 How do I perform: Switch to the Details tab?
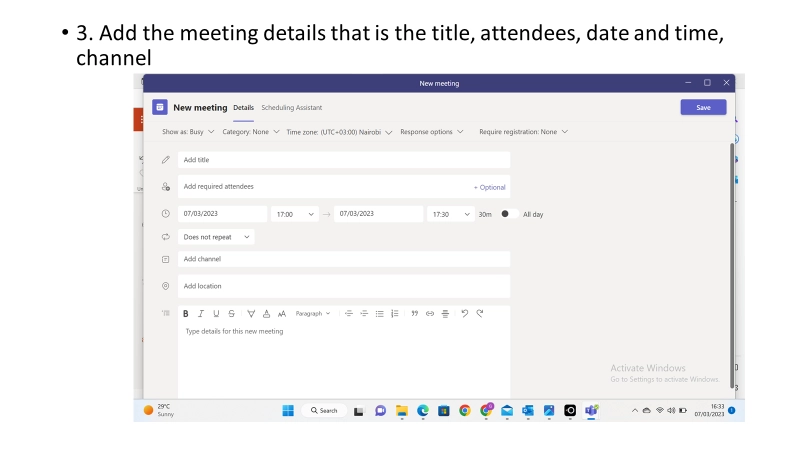coord(243,108)
